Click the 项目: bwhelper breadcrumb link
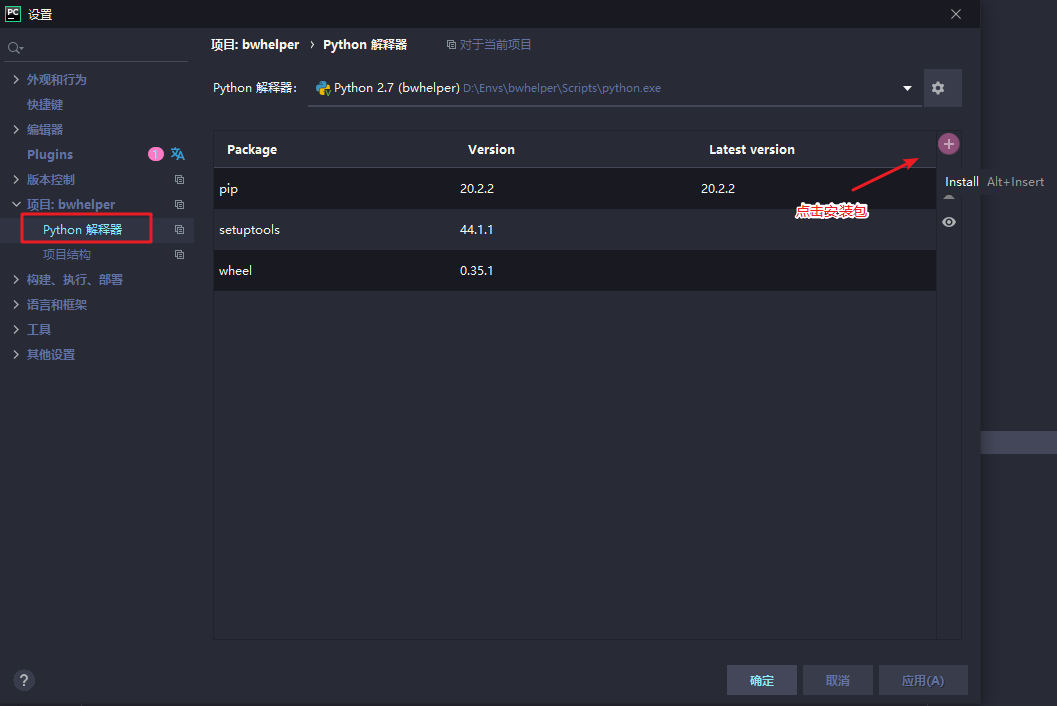1057x706 pixels. pyautogui.click(x=255, y=45)
